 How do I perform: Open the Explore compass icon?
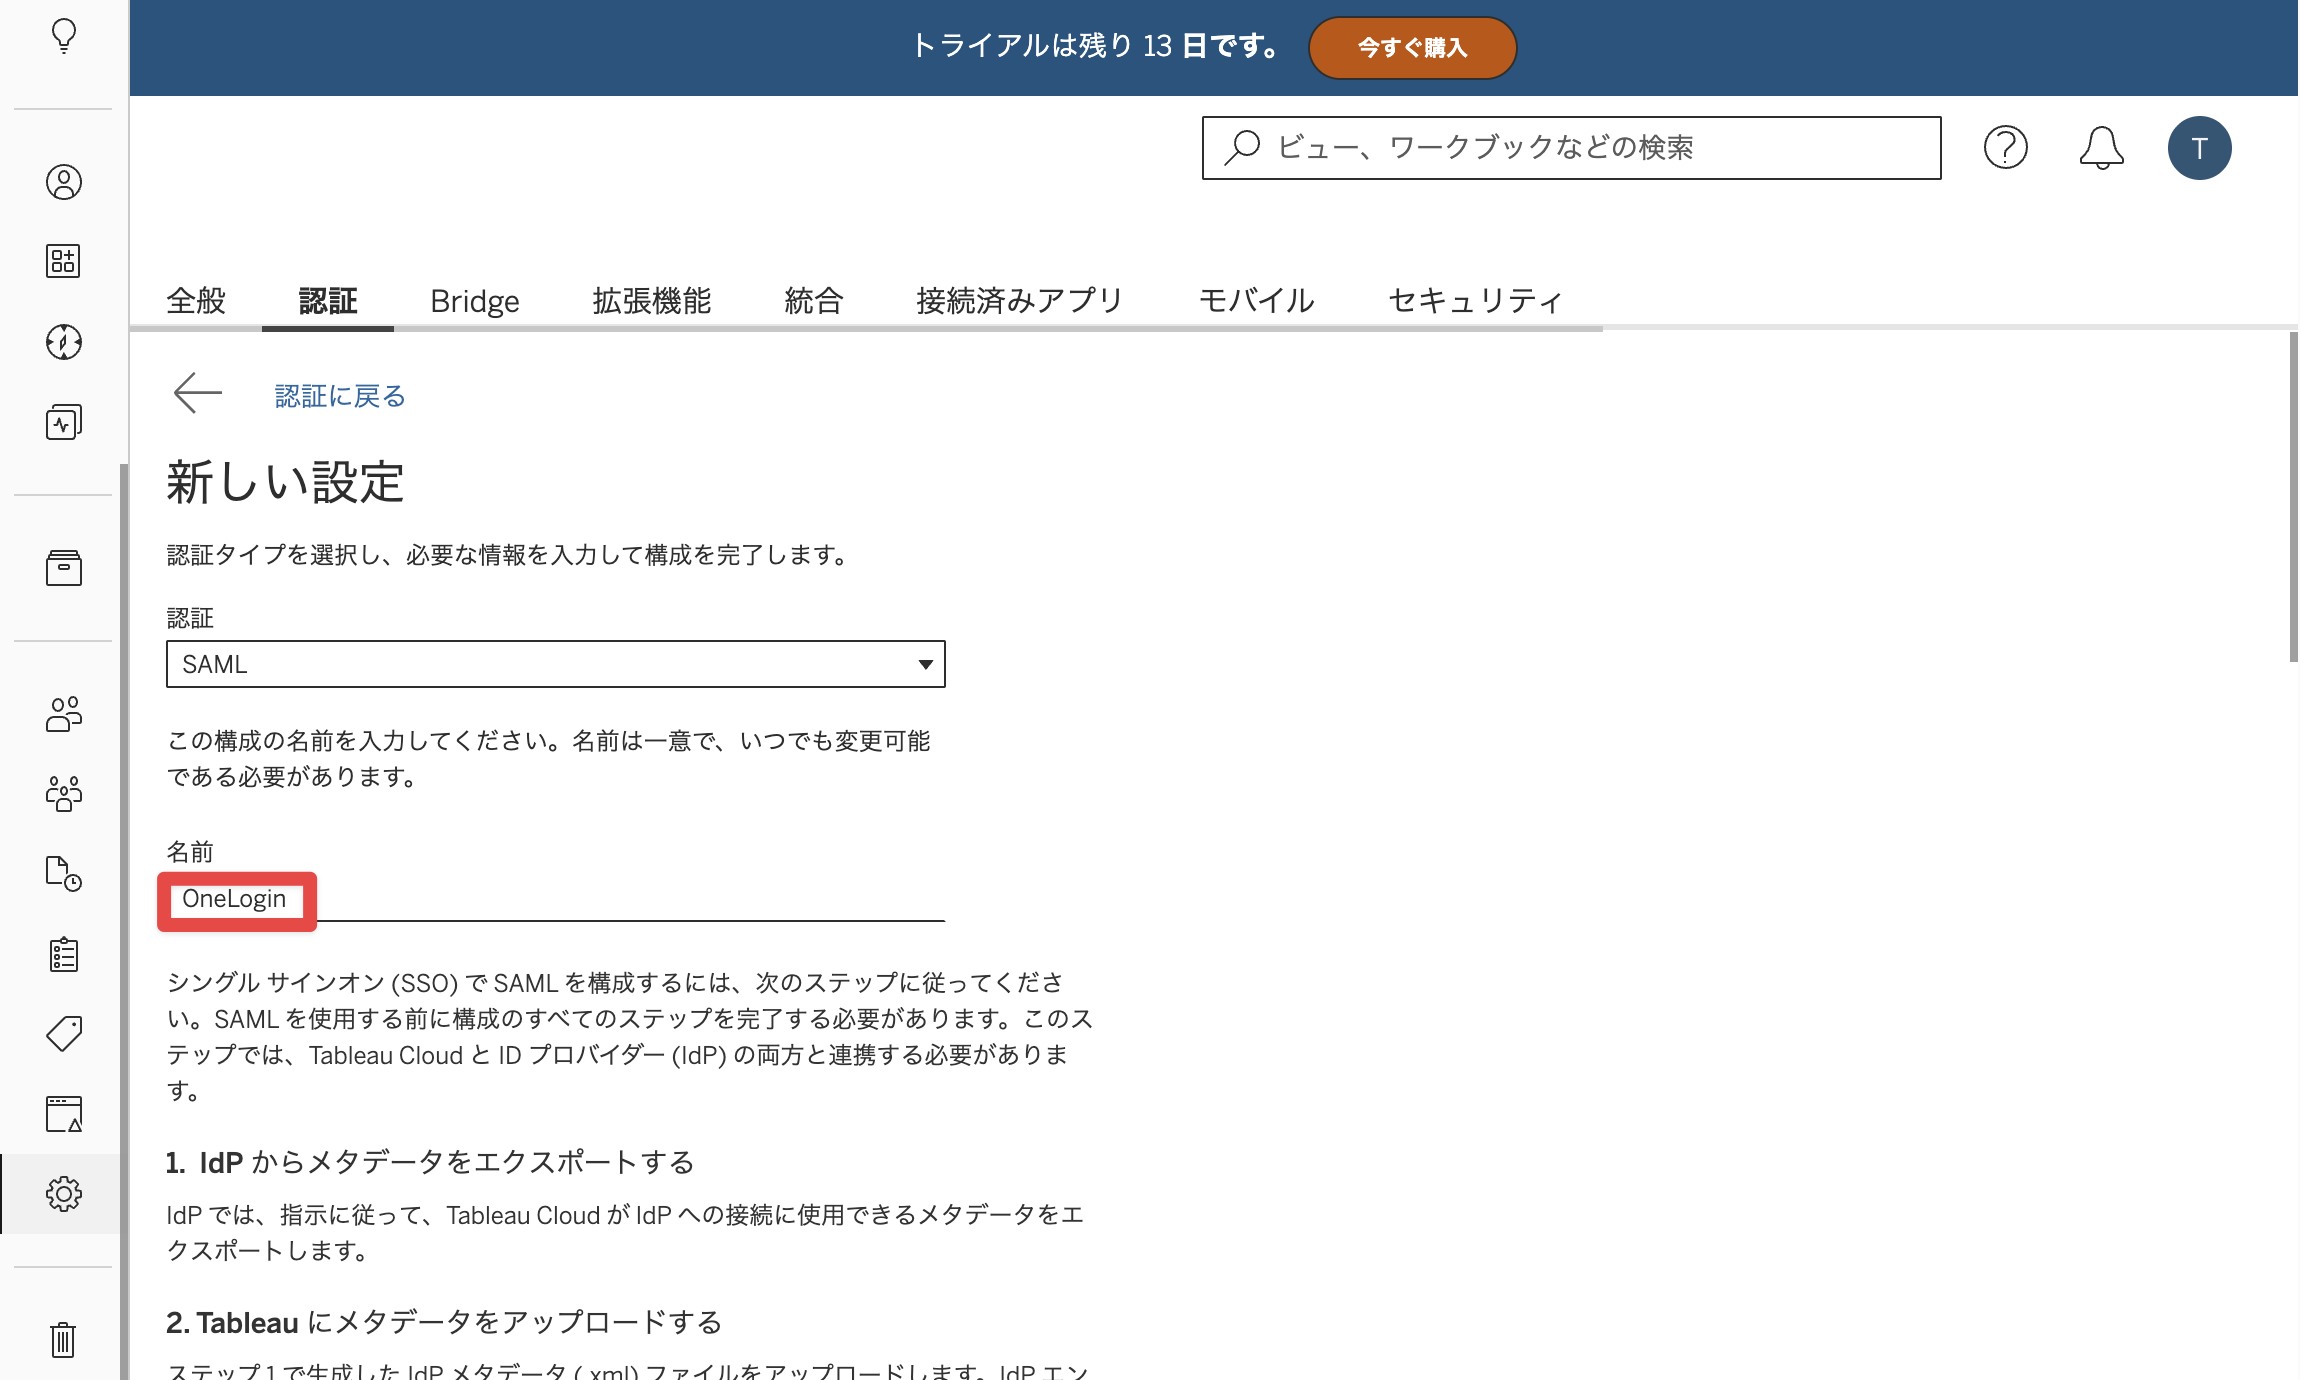point(64,342)
